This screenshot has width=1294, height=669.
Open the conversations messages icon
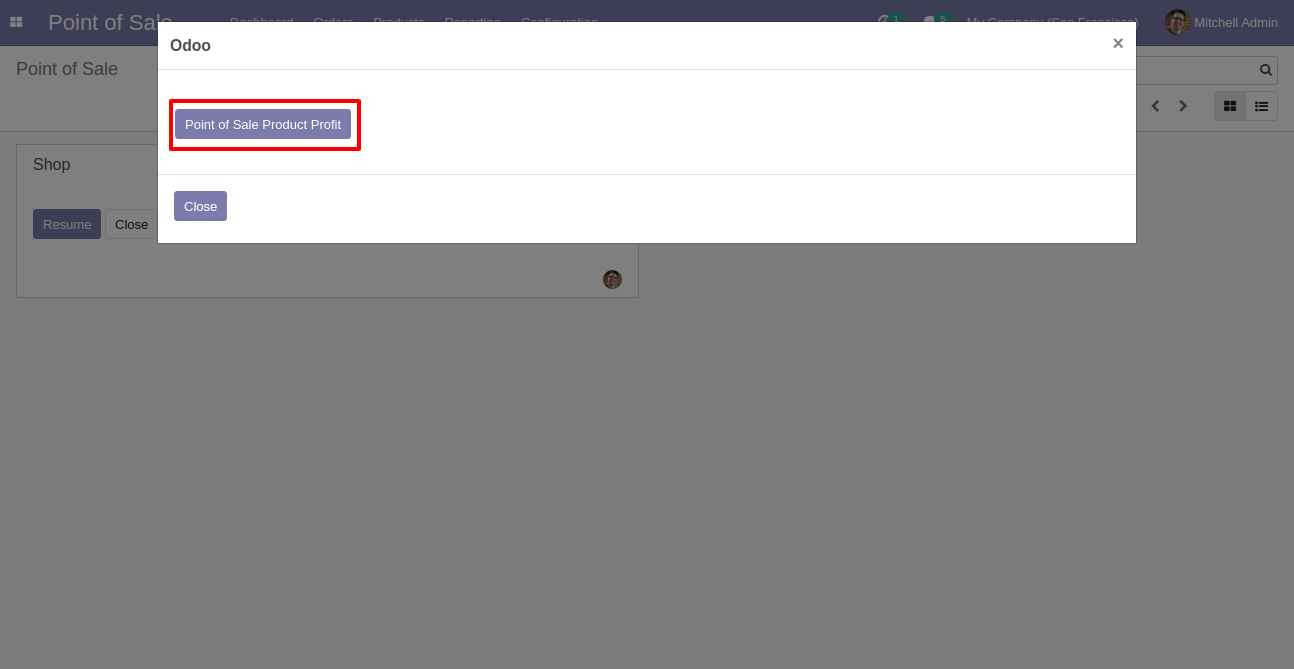click(931, 21)
